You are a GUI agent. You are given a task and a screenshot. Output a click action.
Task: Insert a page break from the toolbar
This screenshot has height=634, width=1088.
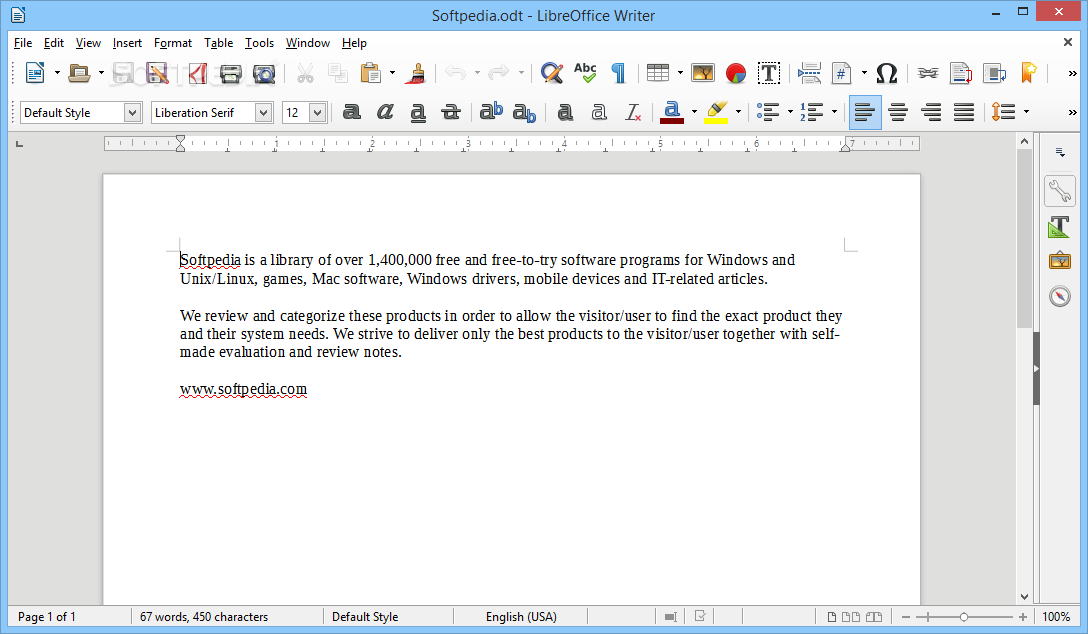[x=809, y=73]
